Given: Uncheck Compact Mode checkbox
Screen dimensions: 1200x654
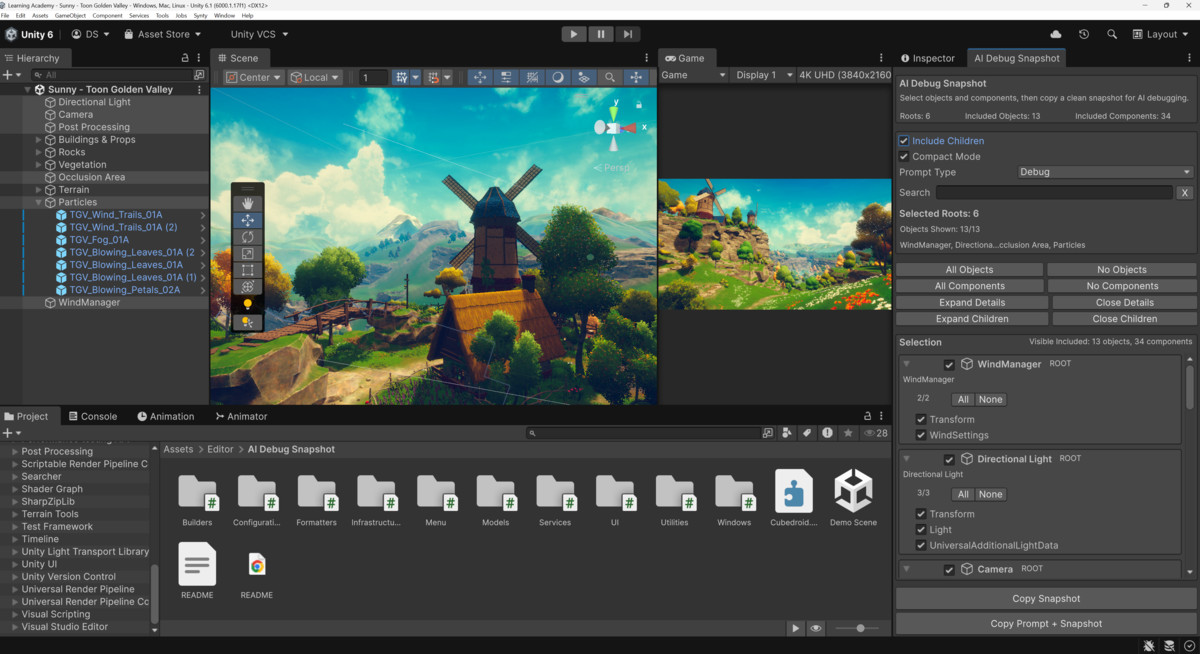Looking at the screenshot, I should 904,157.
